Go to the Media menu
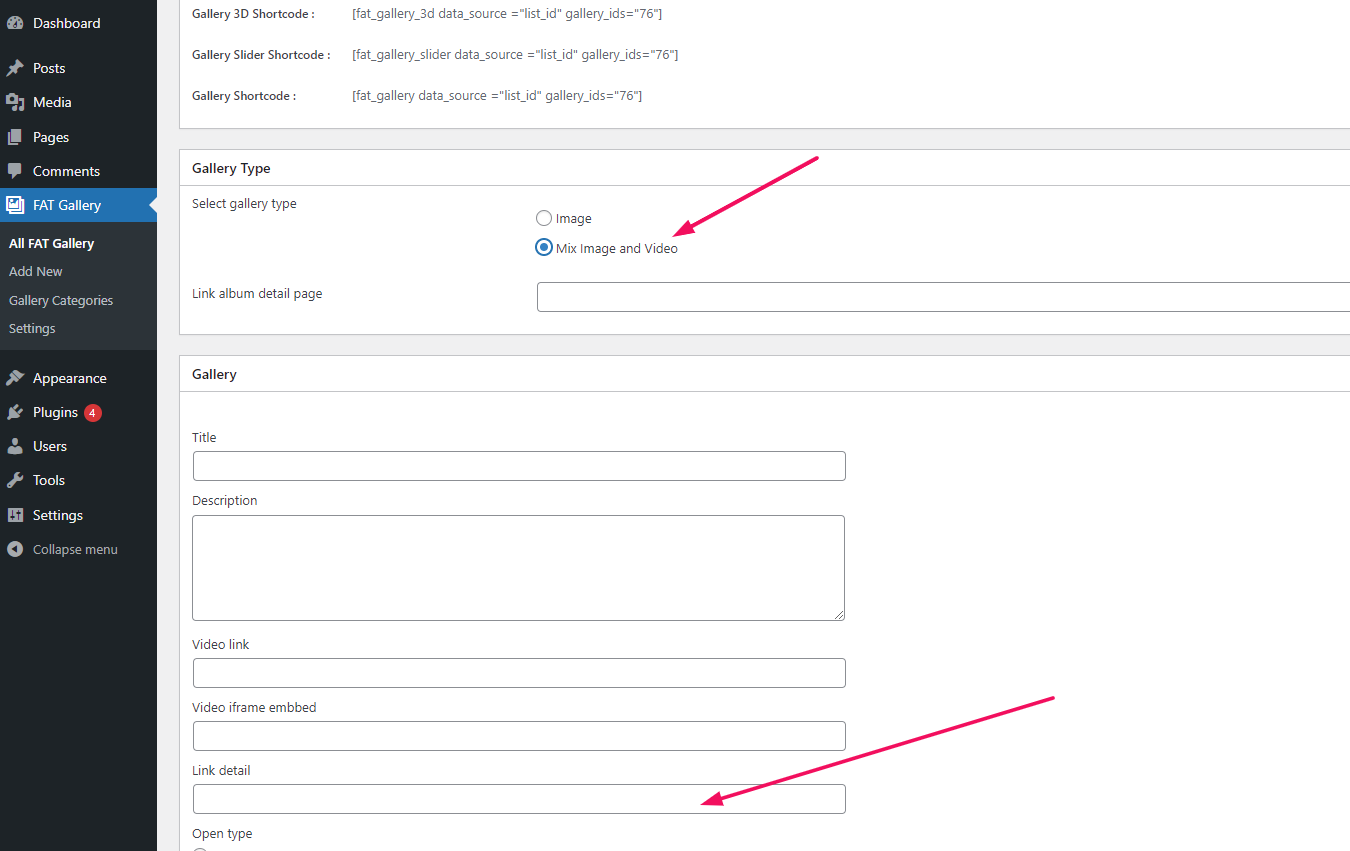 tap(78, 102)
